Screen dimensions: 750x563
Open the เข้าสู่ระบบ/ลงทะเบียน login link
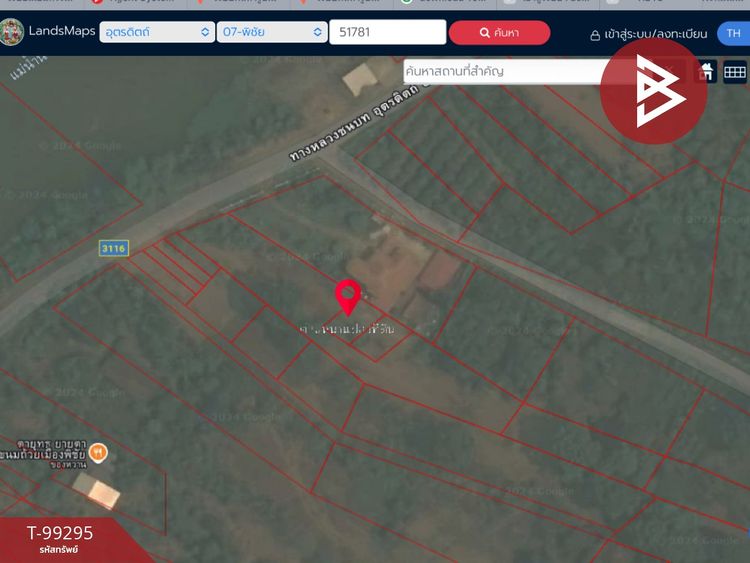[x=655, y=34]
